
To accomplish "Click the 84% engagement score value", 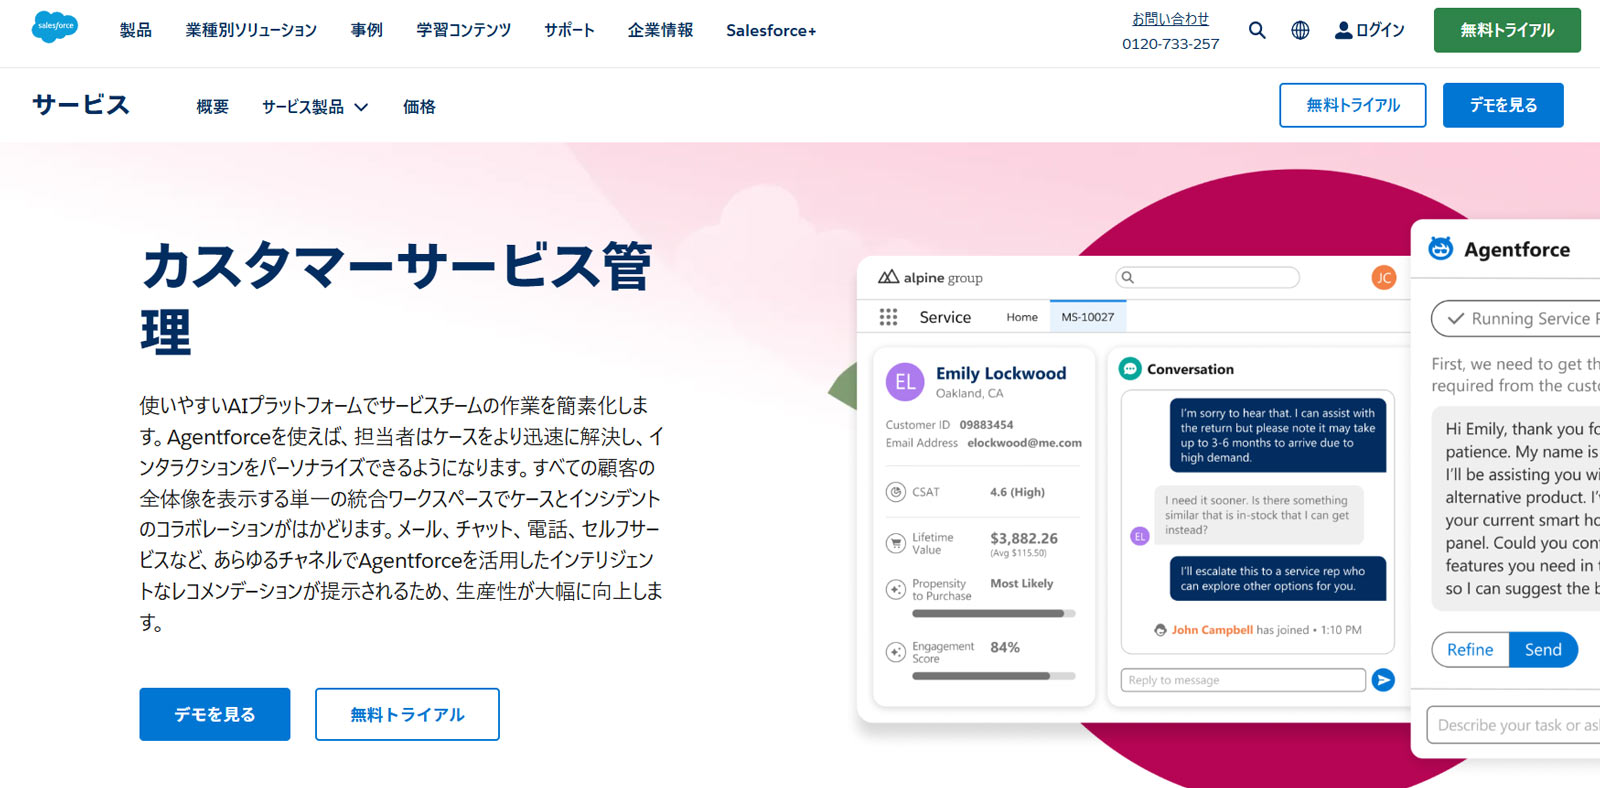I will click(x=1005, y=647).
